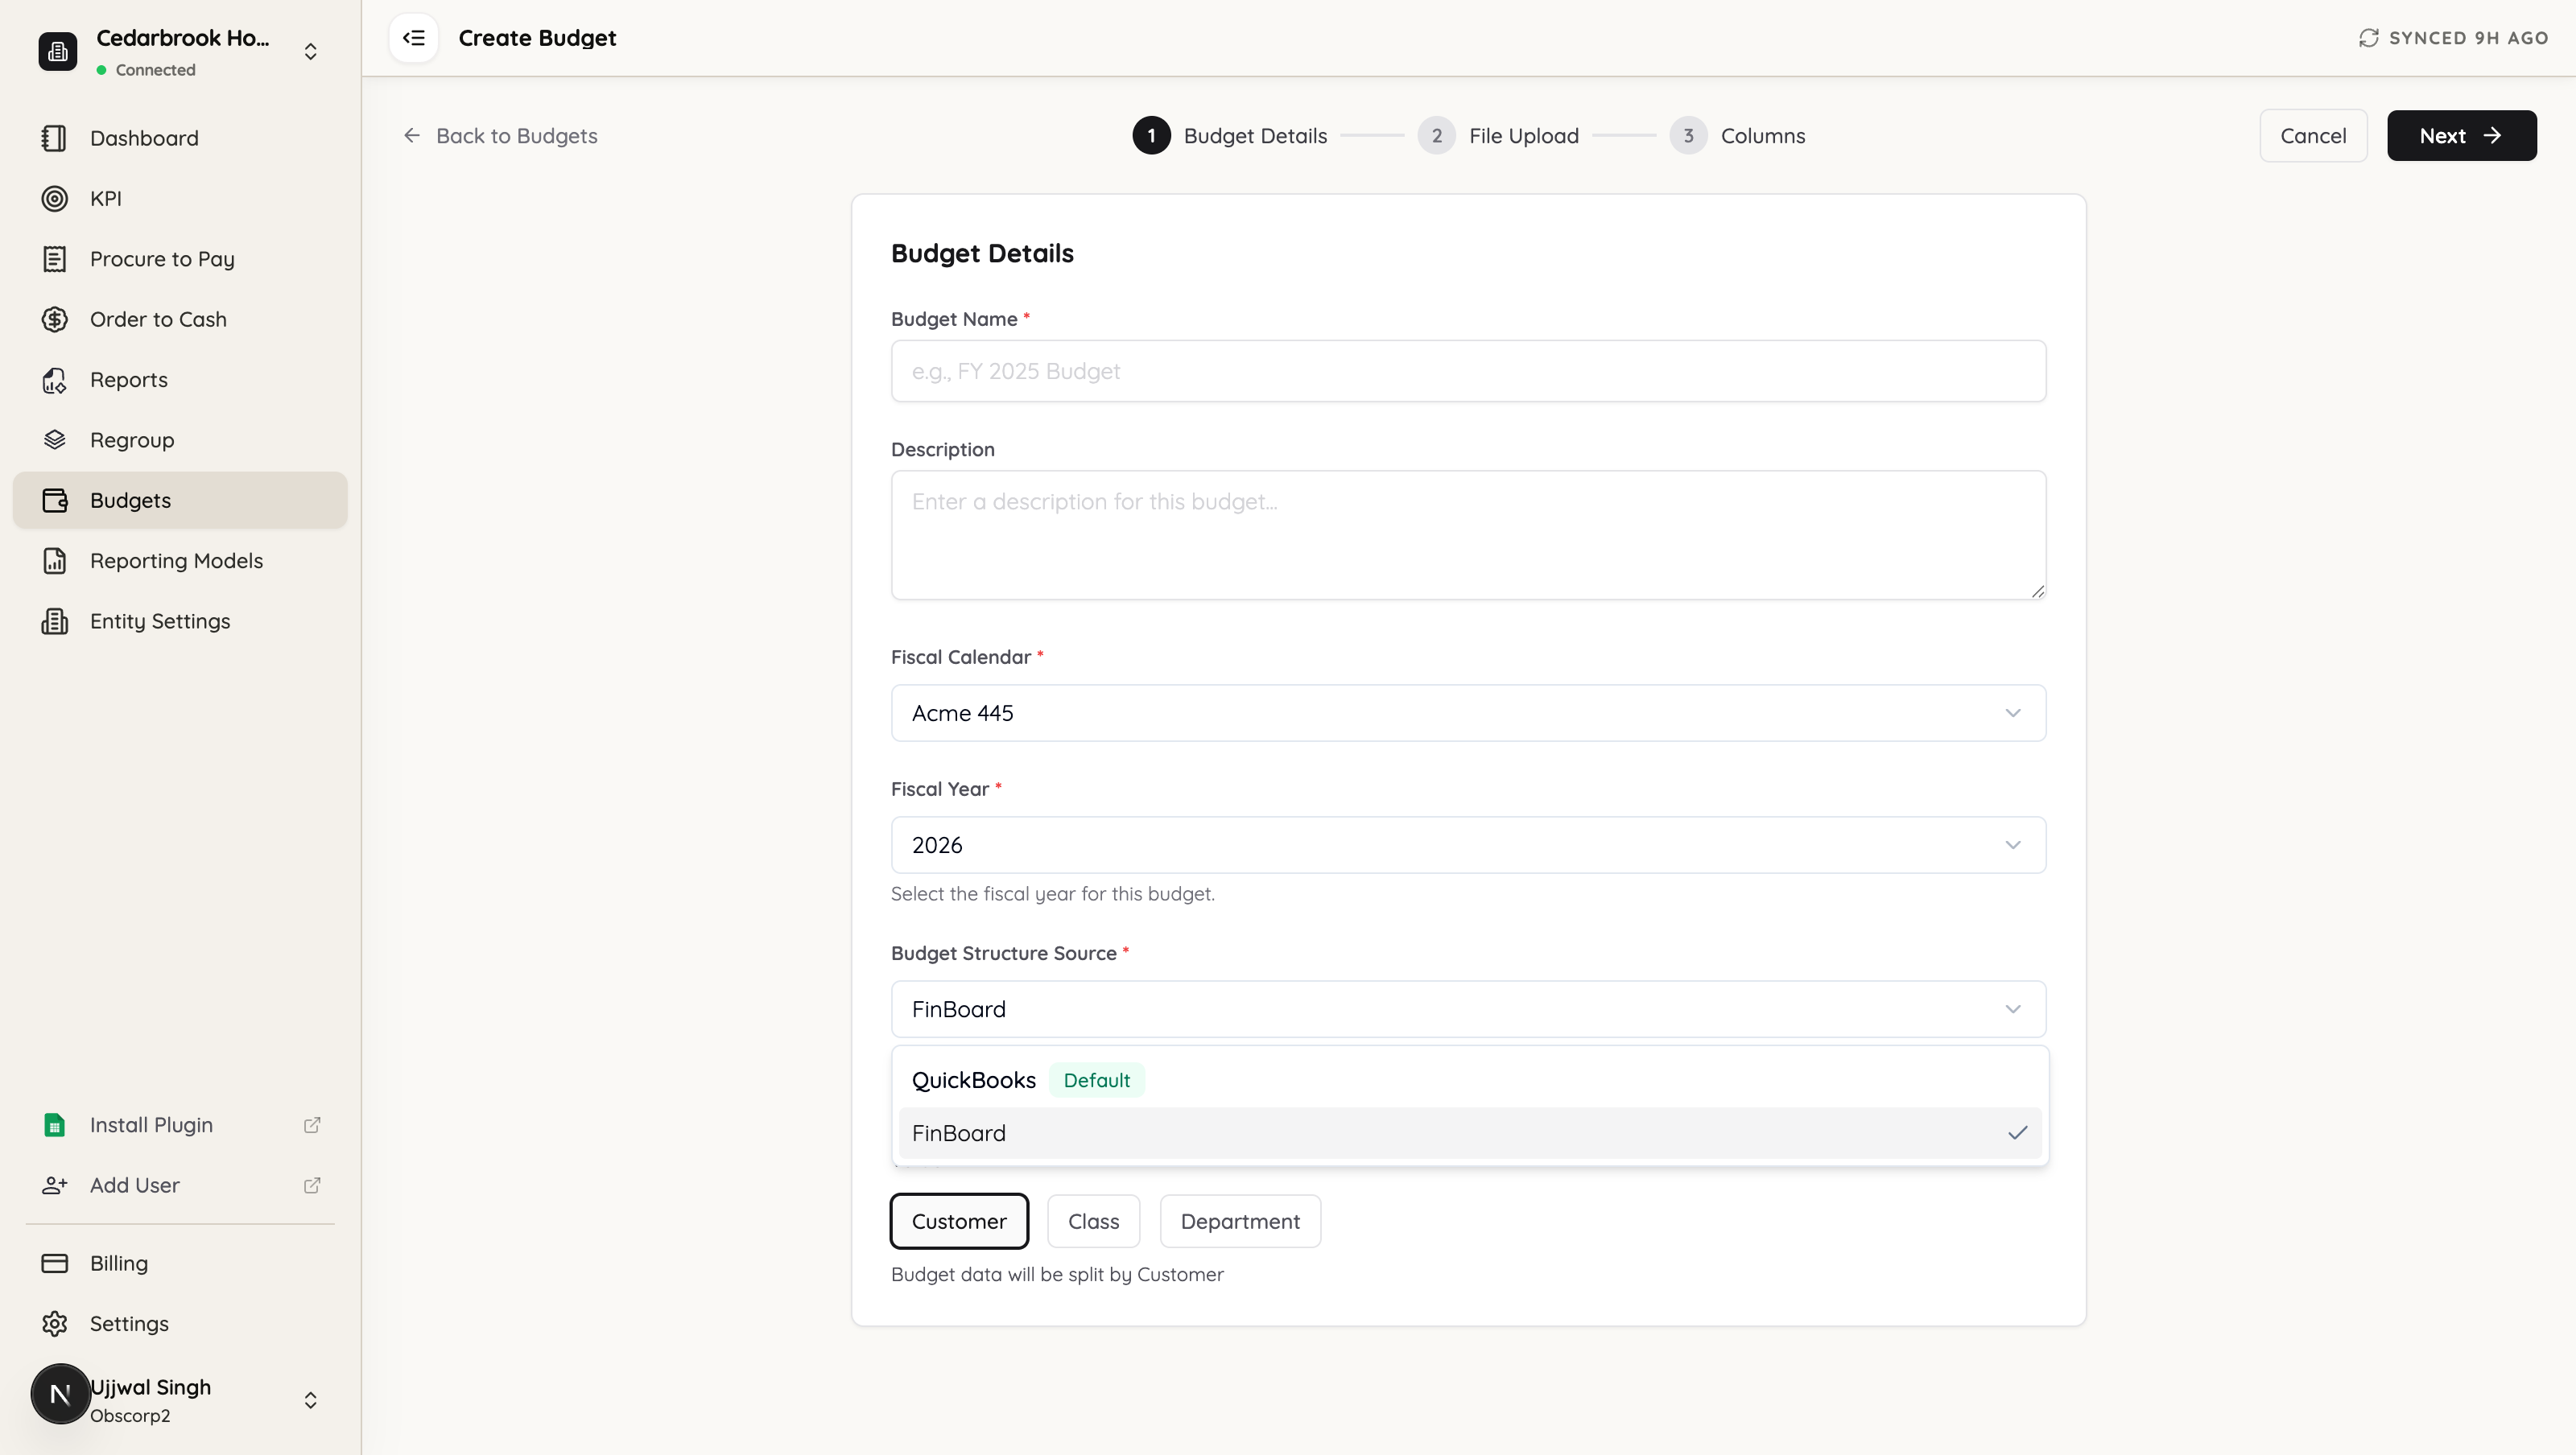The image size is (2576, 1455).
Task: Click the Fiscal Calendar chevron arrow
Action: [x=2012, y=713]
